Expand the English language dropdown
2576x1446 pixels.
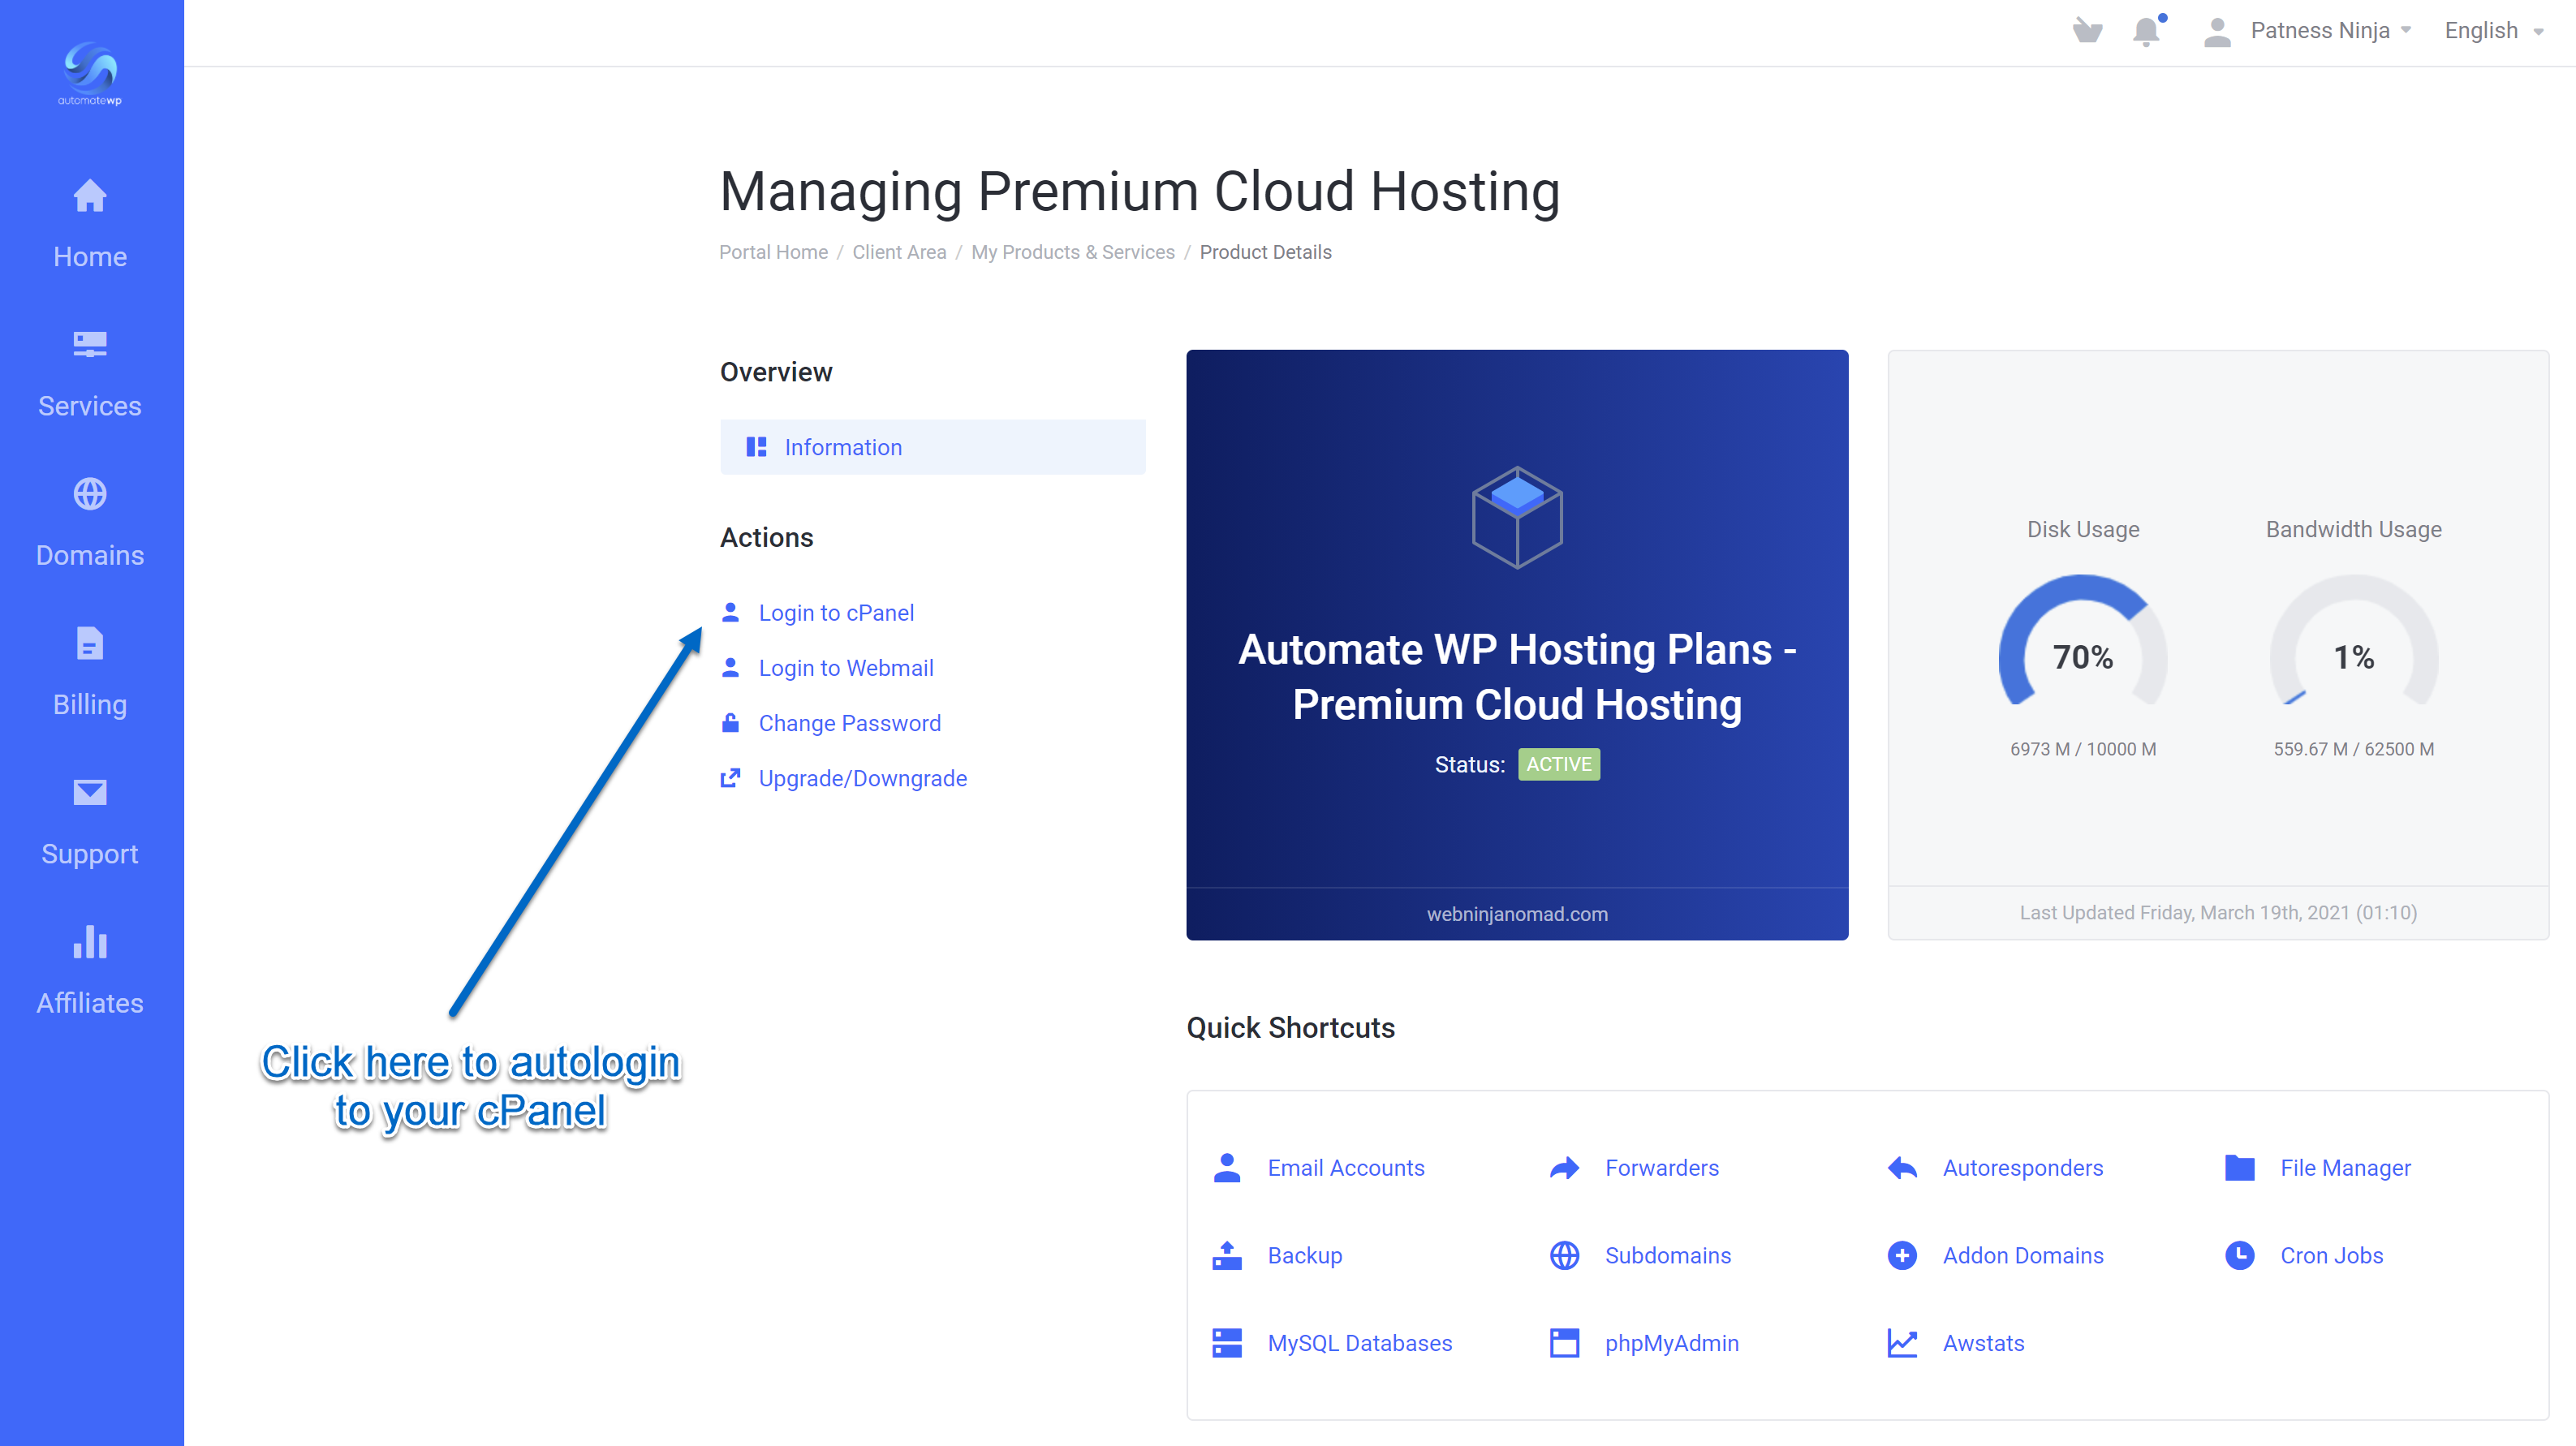click(x=2493, y=31)
